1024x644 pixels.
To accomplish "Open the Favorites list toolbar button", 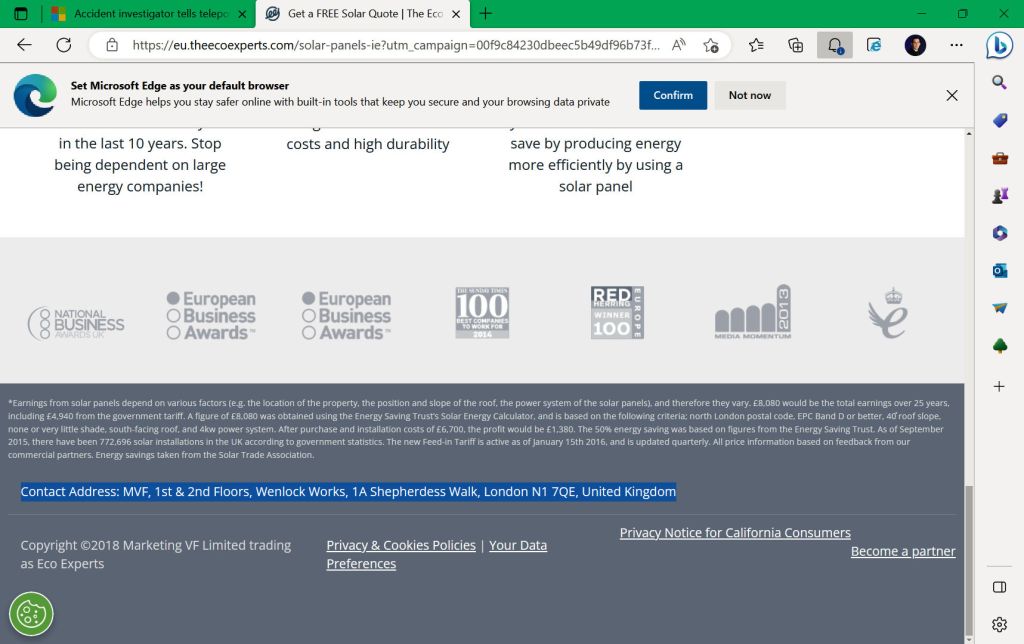I will coord(756,45).
